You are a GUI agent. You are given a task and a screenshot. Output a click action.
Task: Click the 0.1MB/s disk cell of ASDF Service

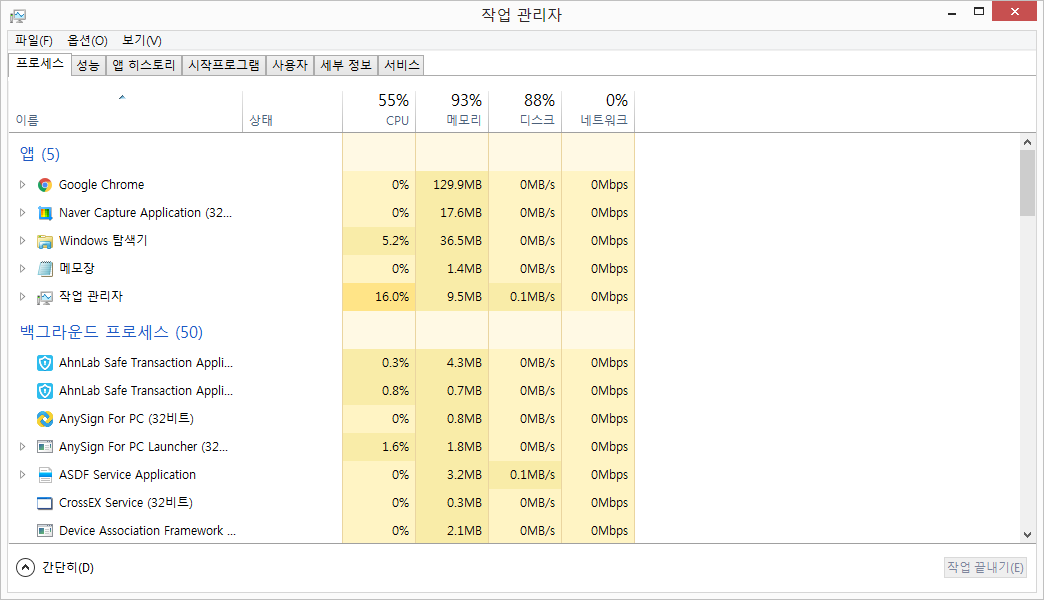coord(525,474)
